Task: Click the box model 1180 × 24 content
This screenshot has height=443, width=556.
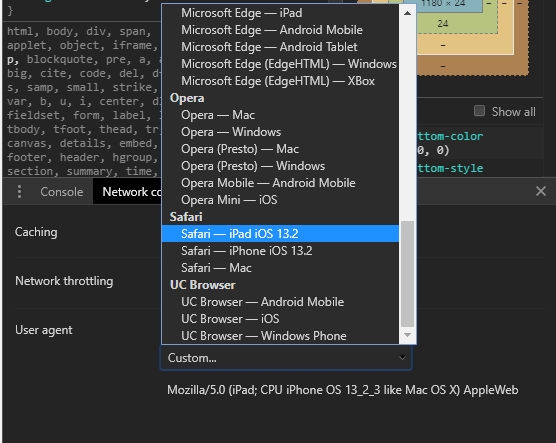Action: [443, 4]
